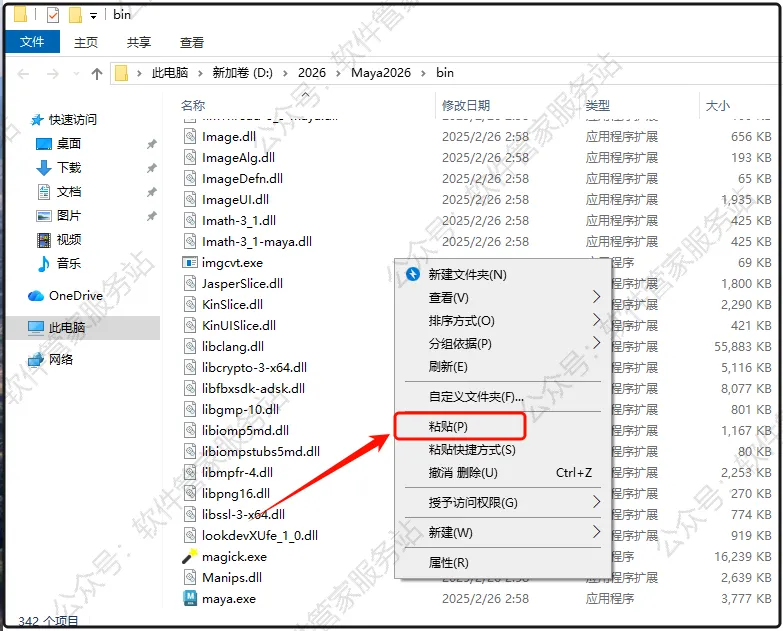The image size is (783, 631).
Task: Select the file ImageDefn.dll
Action: click(242, 179)
